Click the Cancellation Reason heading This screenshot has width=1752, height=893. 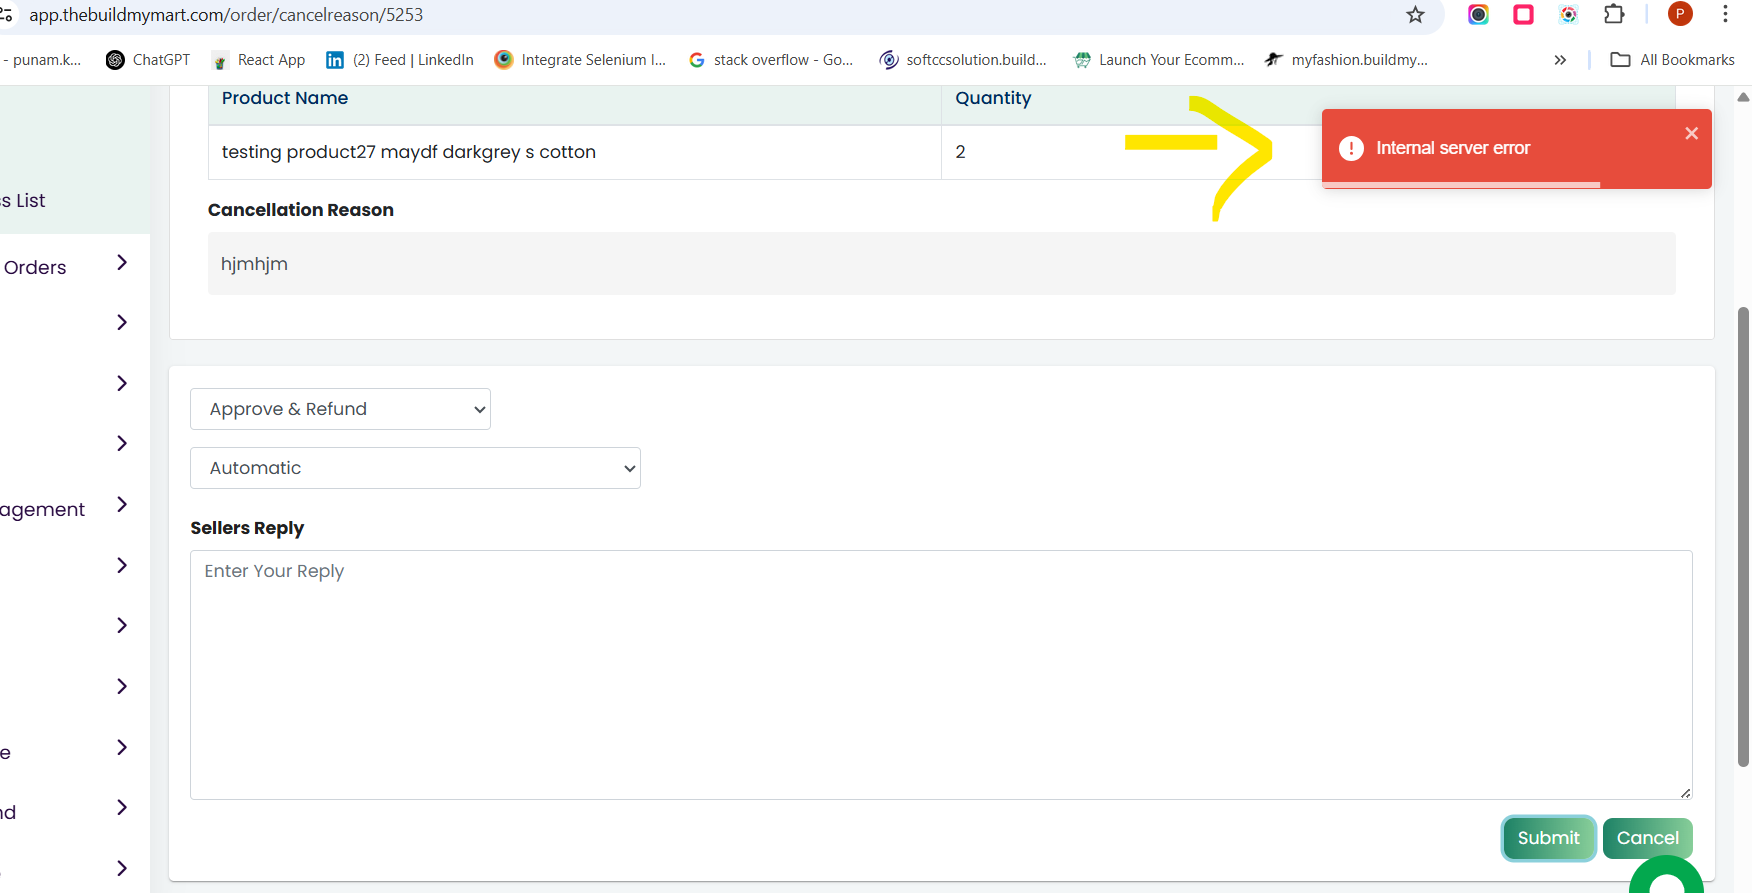point(301,210)
